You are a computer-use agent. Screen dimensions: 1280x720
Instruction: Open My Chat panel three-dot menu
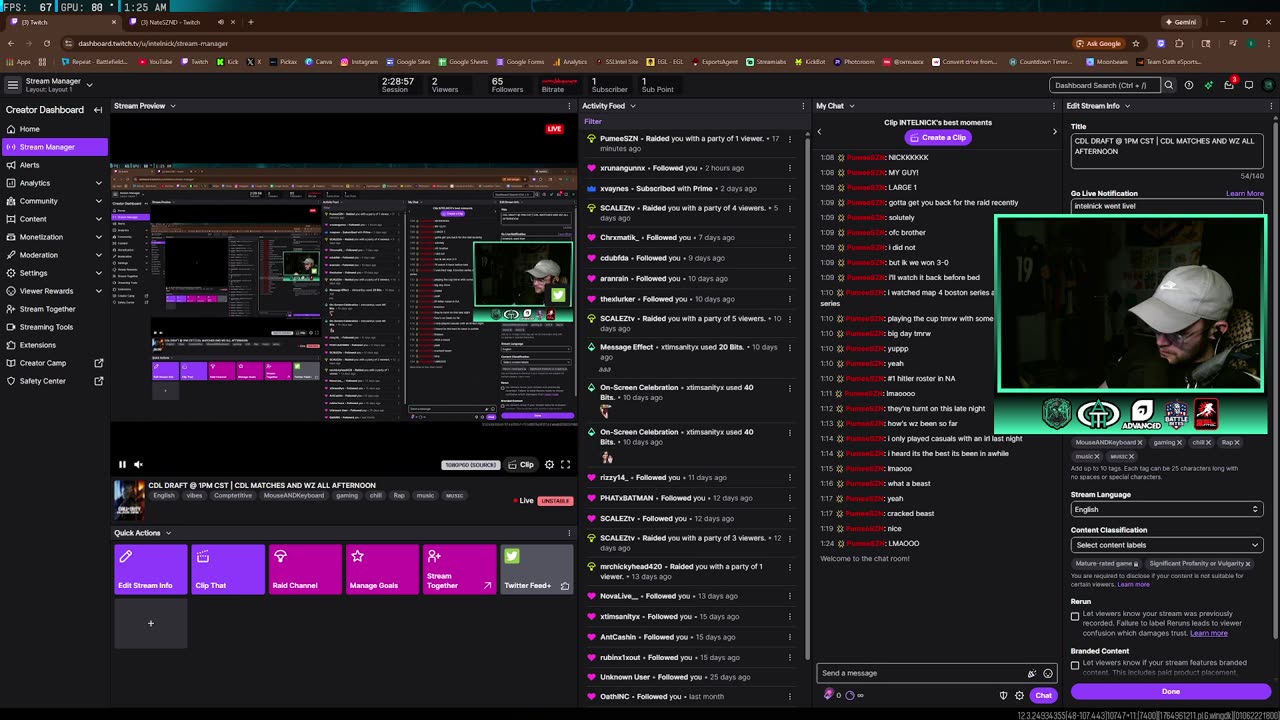click(x=1054, y=106)
